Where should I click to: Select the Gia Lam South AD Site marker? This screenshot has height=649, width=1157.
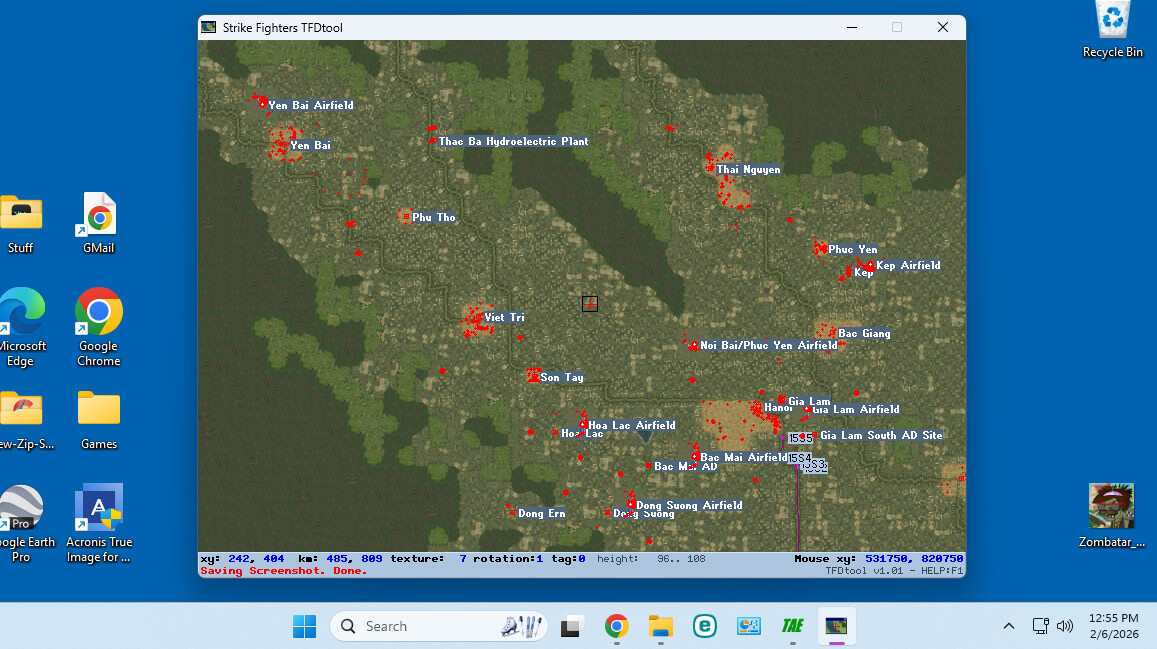click(x=815, y=435)
